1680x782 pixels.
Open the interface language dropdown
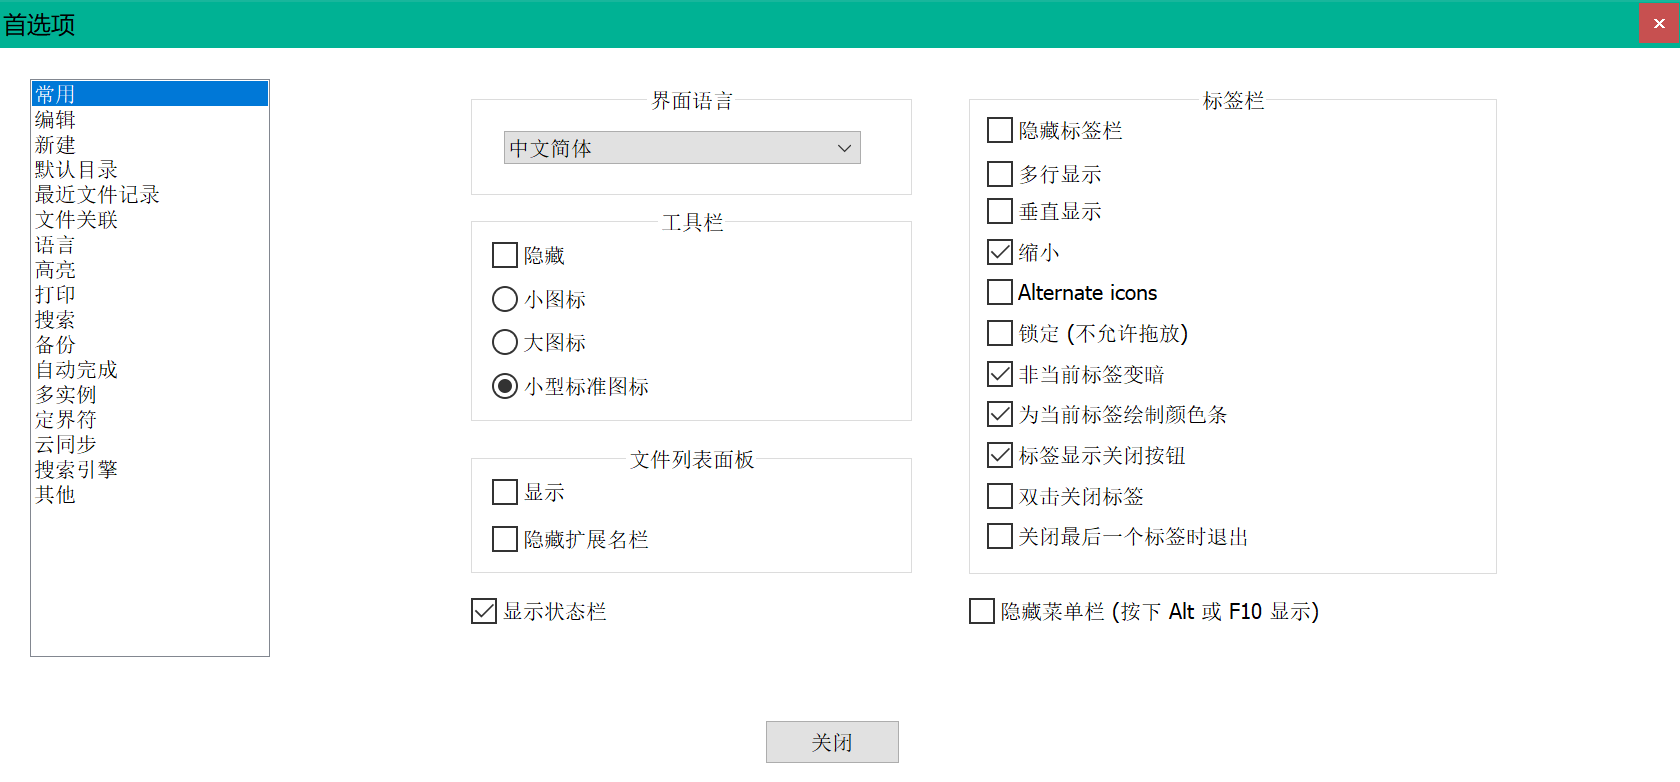[x=845, y=147]
